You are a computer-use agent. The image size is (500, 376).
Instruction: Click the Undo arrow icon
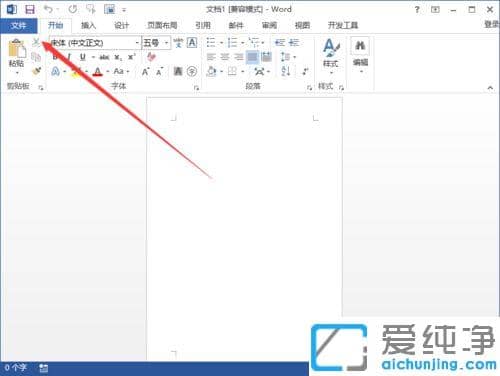pyautogui.click(x=49, y=9)
